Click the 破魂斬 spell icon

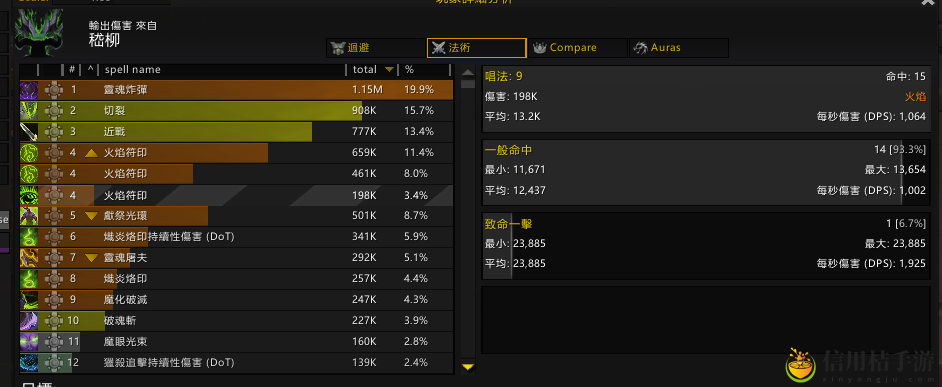[29, 321]
